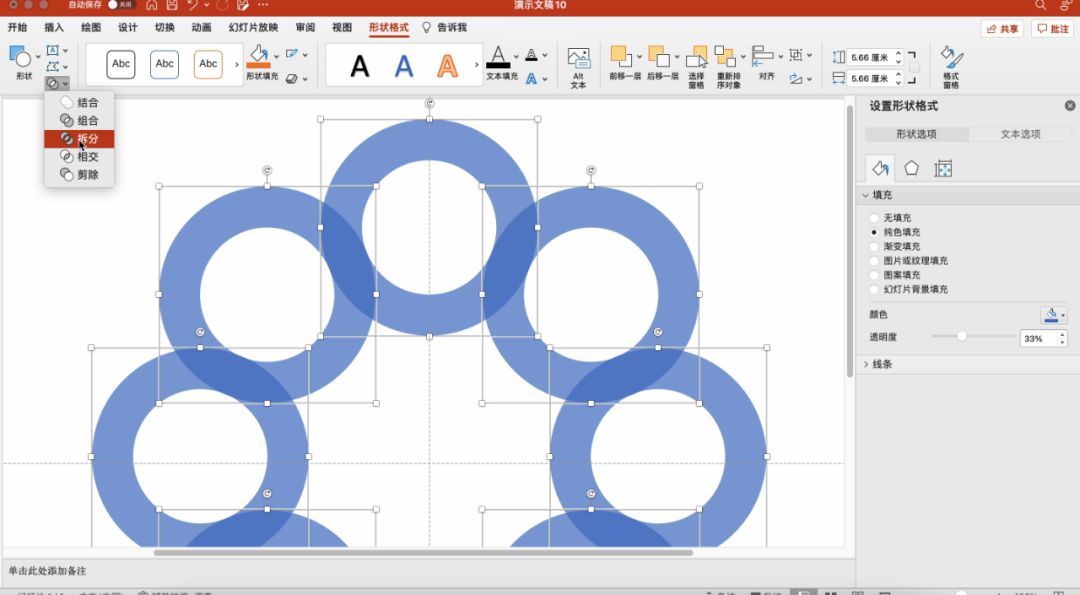Viewport: 1080px width, 595px height.
Task: Apply the black-outline Abc shape style
Action: click(x=121, y=64)
